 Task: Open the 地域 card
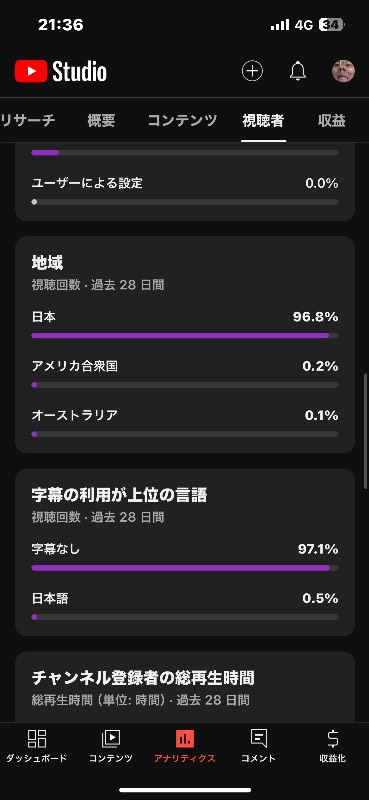coord(185,344)
